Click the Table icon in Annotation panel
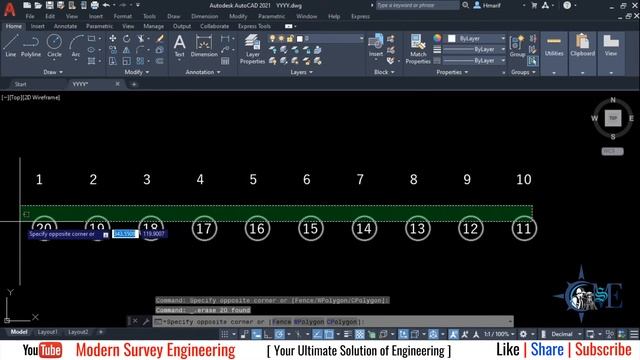Screen dimensions: 640x360 tap(225, 61)
